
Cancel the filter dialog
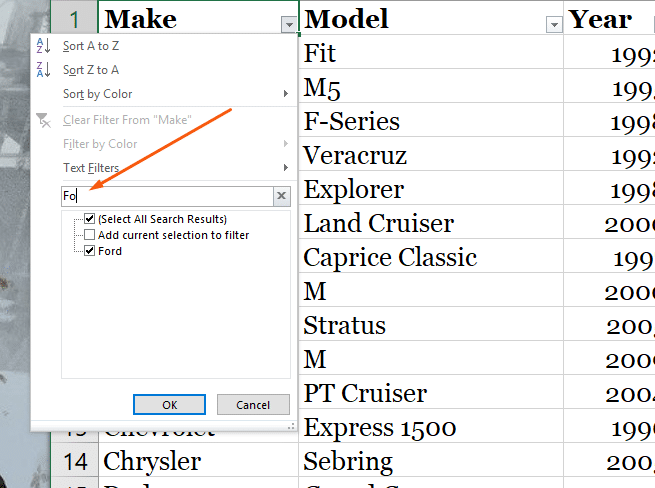click(253, 404)
